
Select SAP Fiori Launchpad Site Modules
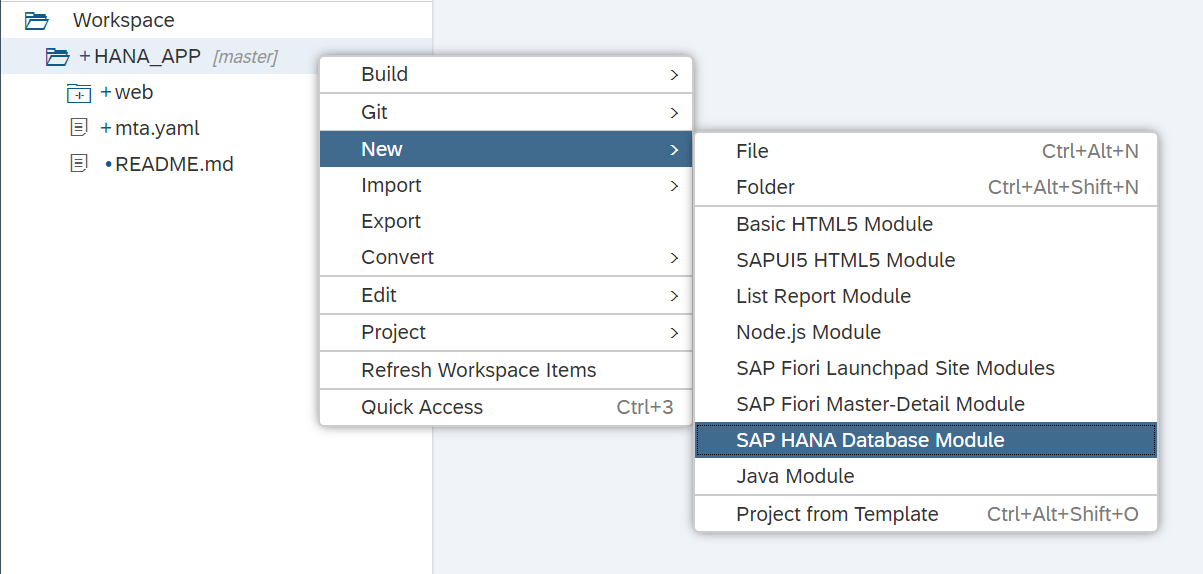coord(926,368)
